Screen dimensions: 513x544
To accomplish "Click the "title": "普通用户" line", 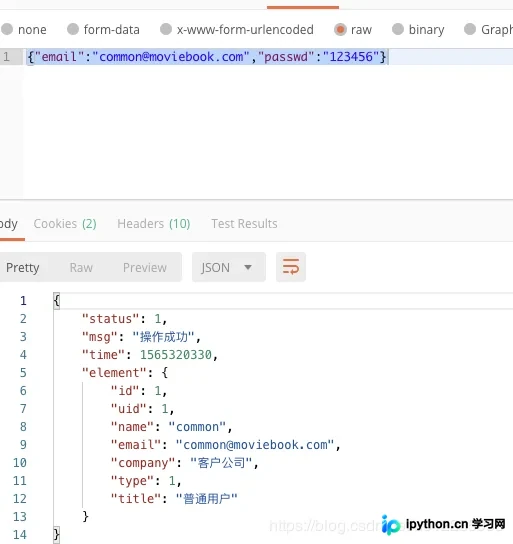I will (174, 499).
